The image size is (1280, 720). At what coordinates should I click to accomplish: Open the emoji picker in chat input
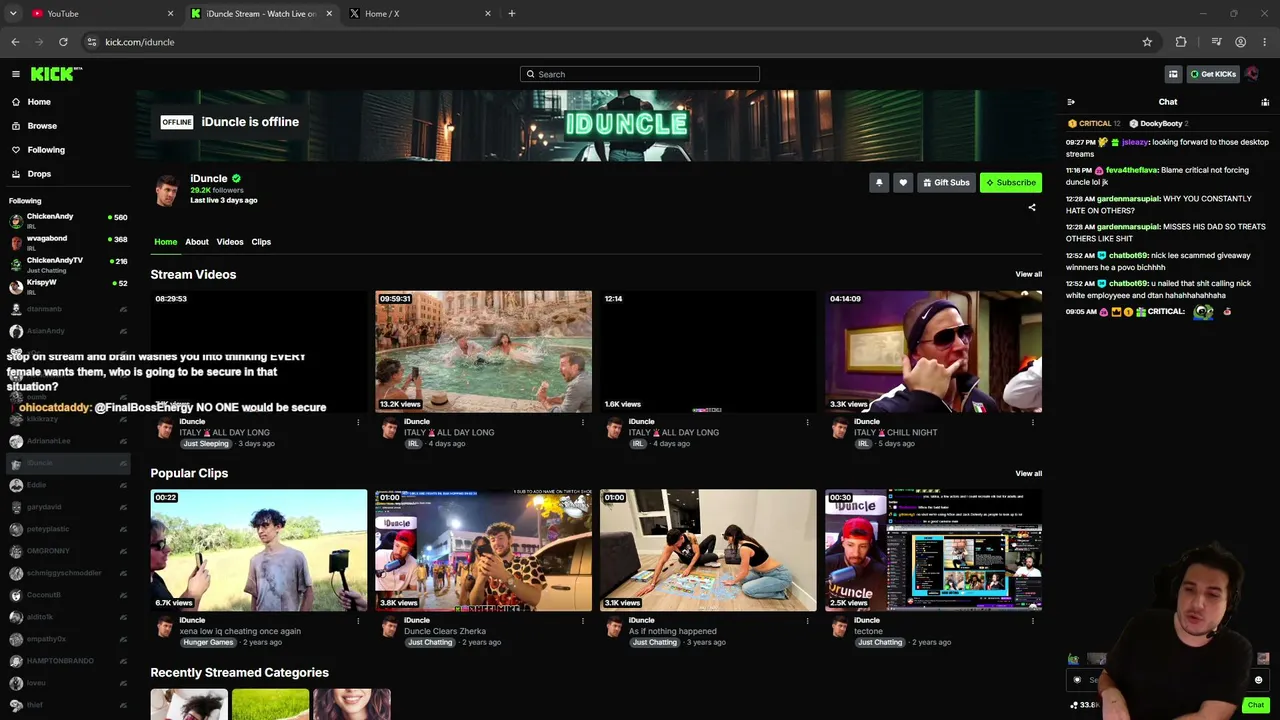click(1258, 680)
